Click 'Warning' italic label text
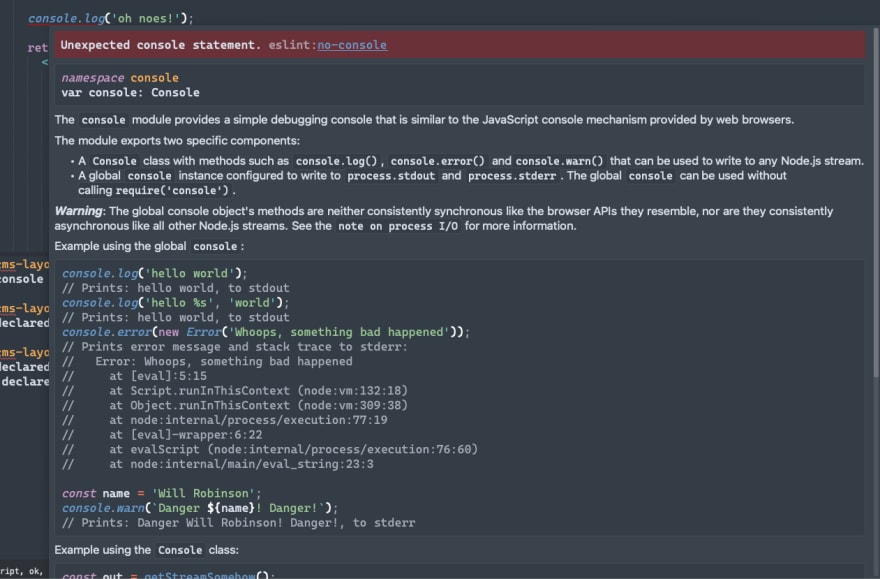Viewport: 880px width, 579px height. 79,212
